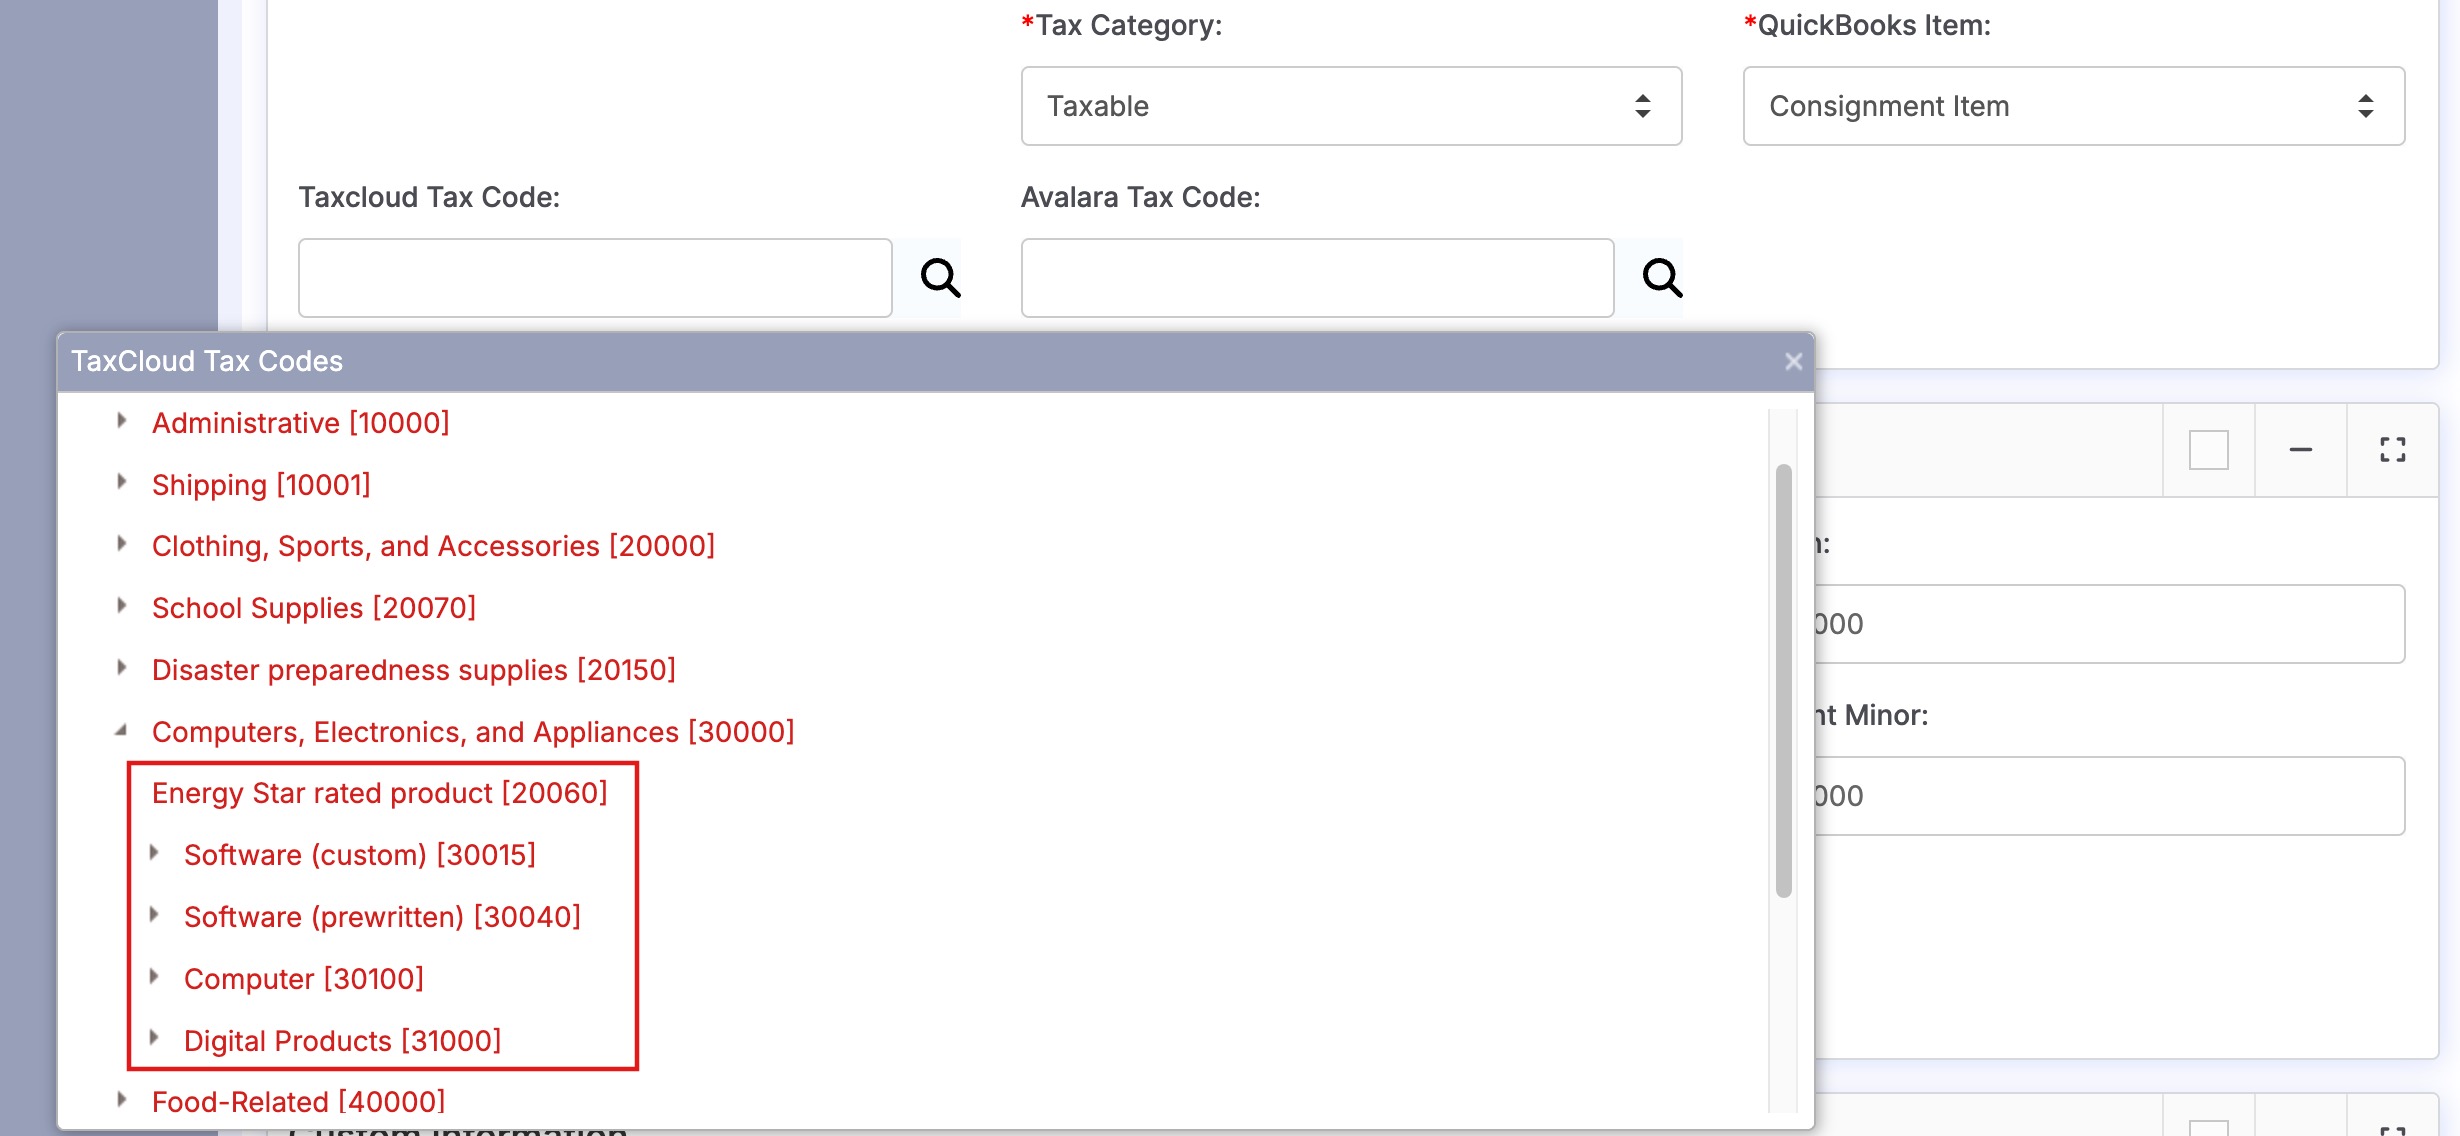Choose Shipping [10001] tax code

[261, 485]
